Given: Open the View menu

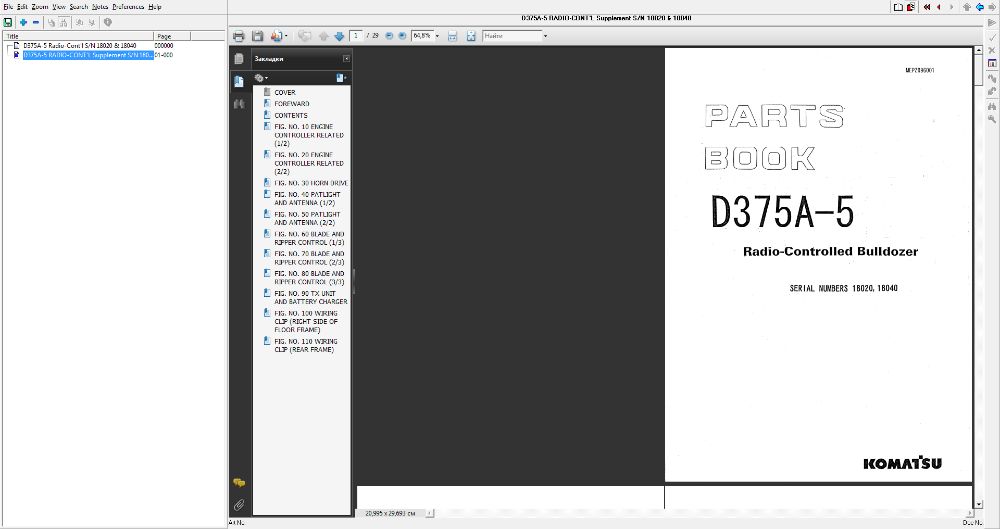Looking at the screenshot, I should click(x=59, y=6).
